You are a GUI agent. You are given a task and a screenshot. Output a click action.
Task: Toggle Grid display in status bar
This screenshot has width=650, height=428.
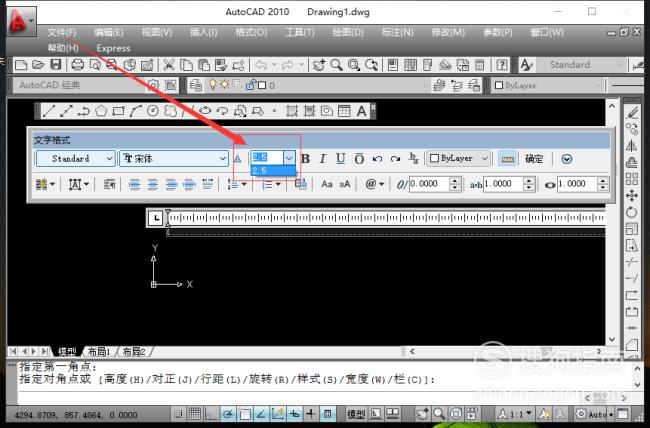pyautogui.click(x=195, y=413)
